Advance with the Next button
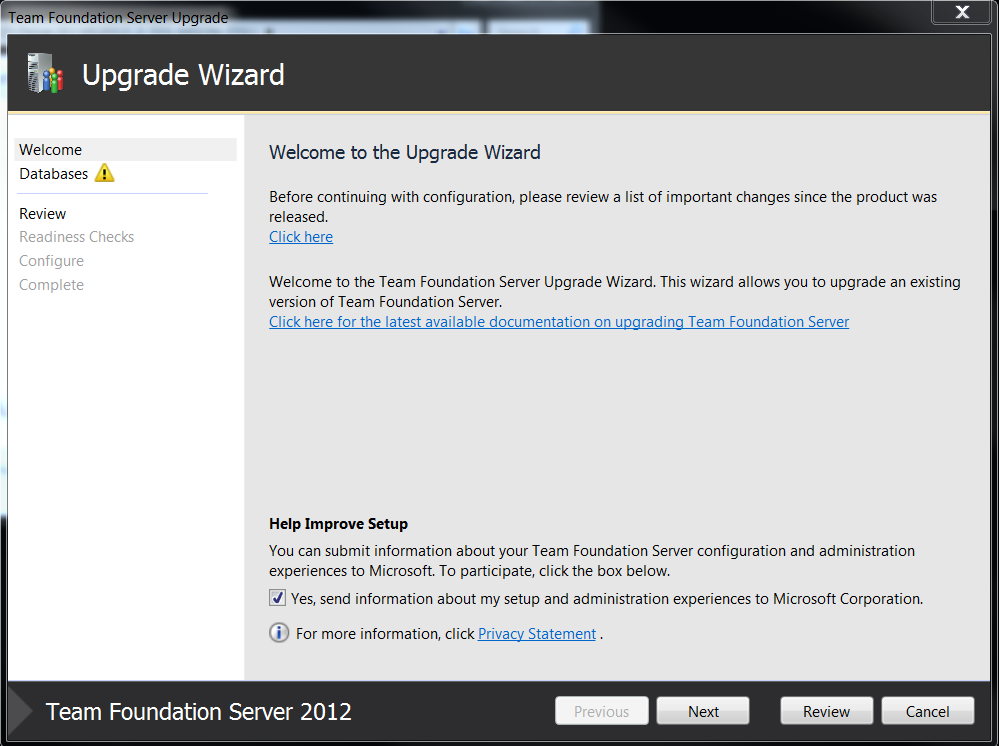999x746 pixels. 703,711
